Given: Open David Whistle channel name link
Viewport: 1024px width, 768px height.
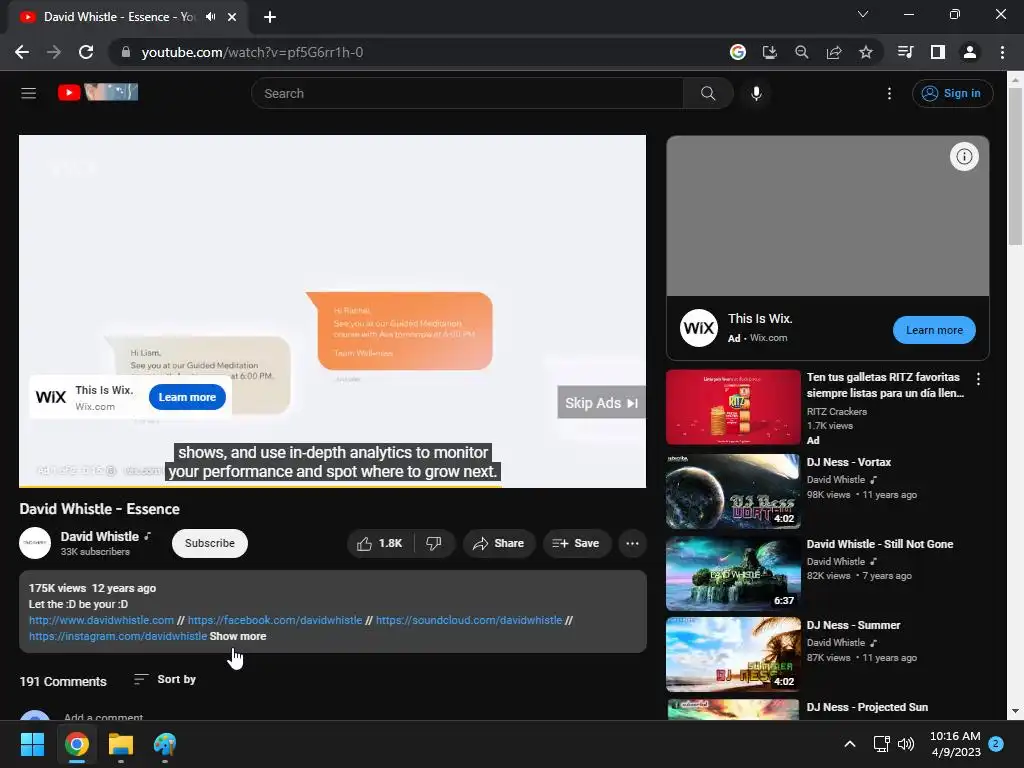Looking at the screenshot, I should point(100,536).
